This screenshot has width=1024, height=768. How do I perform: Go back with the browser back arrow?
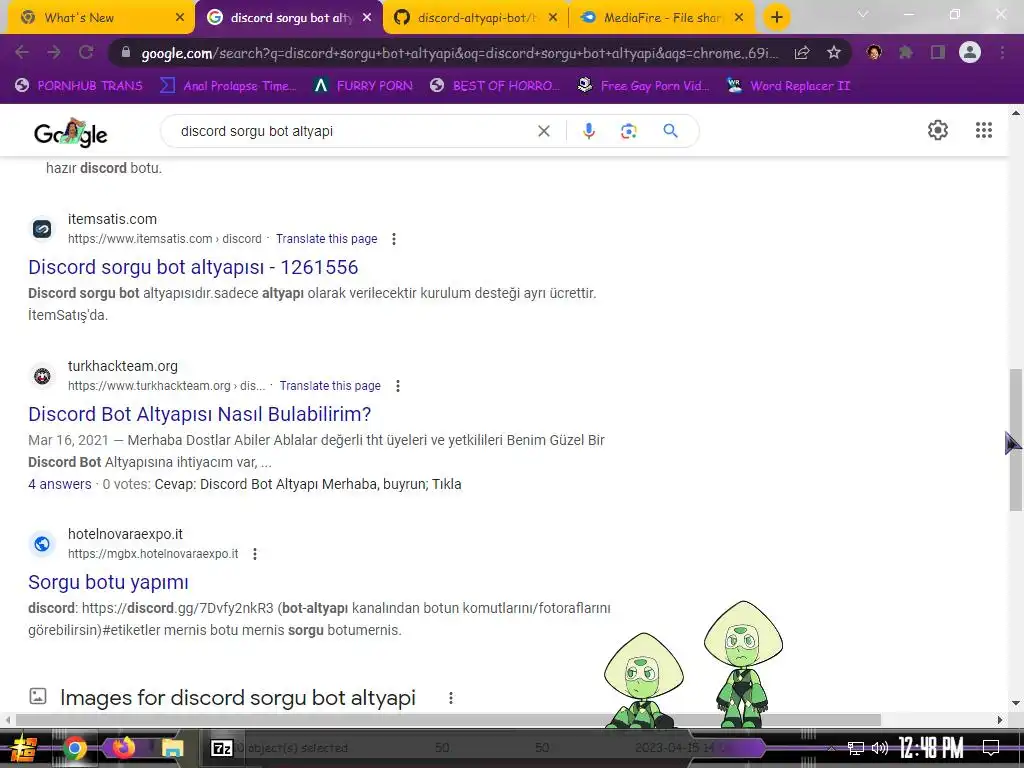(22, 52)
